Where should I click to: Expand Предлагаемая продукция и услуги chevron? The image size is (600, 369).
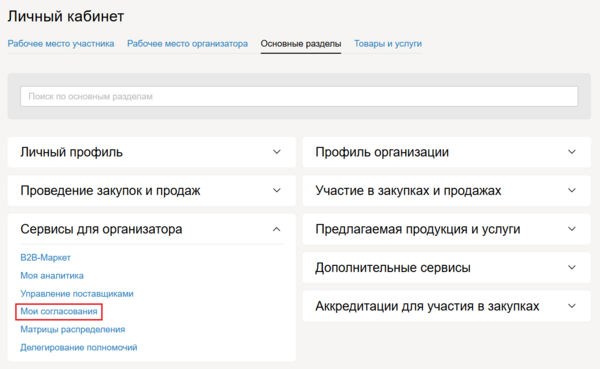(572, 229)
